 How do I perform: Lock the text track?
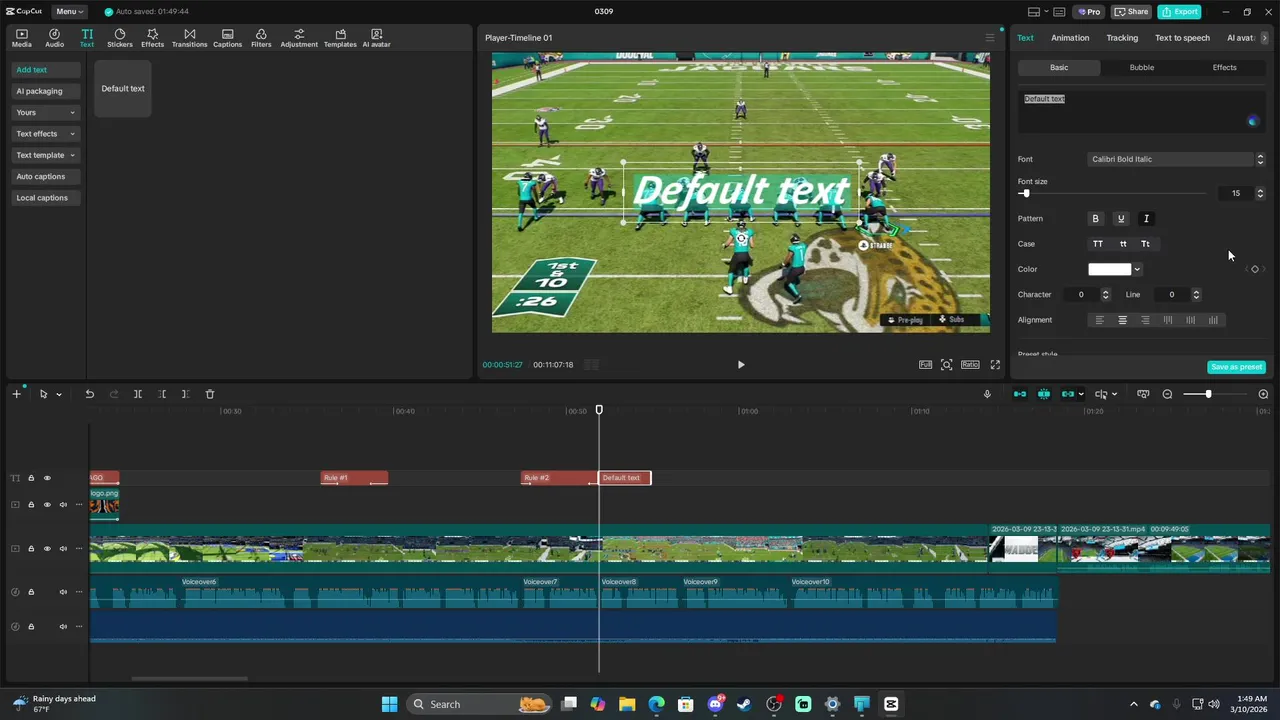[31, 478]
